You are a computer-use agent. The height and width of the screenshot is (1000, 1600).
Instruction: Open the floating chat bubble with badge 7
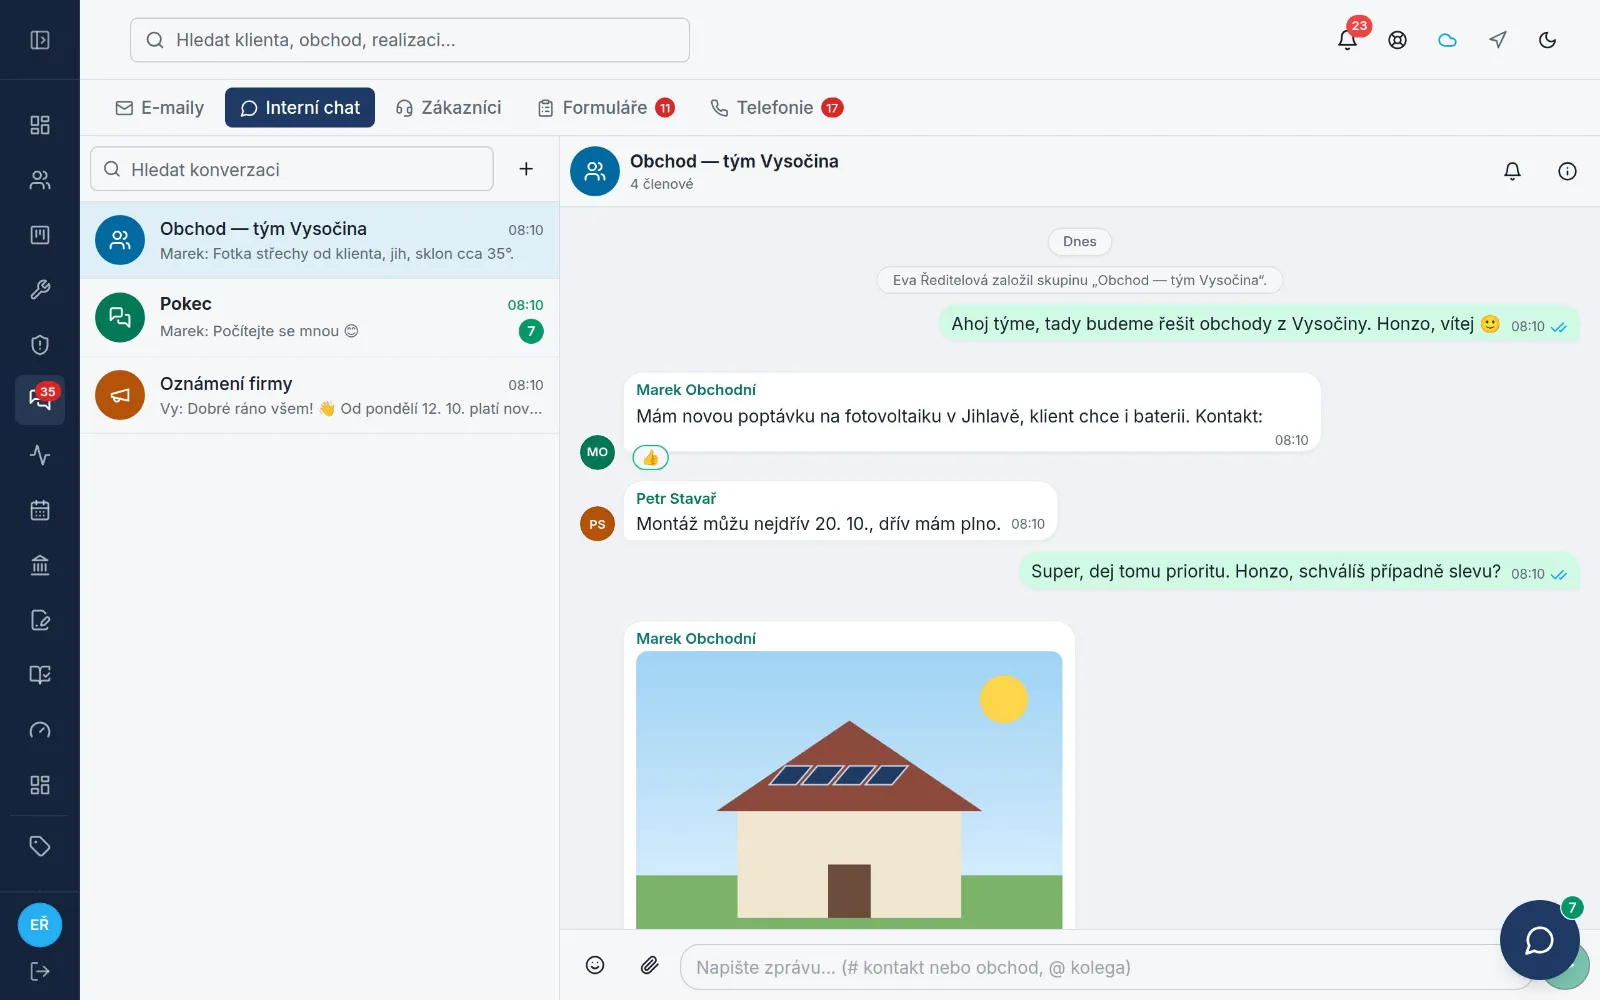point(1540,940)
